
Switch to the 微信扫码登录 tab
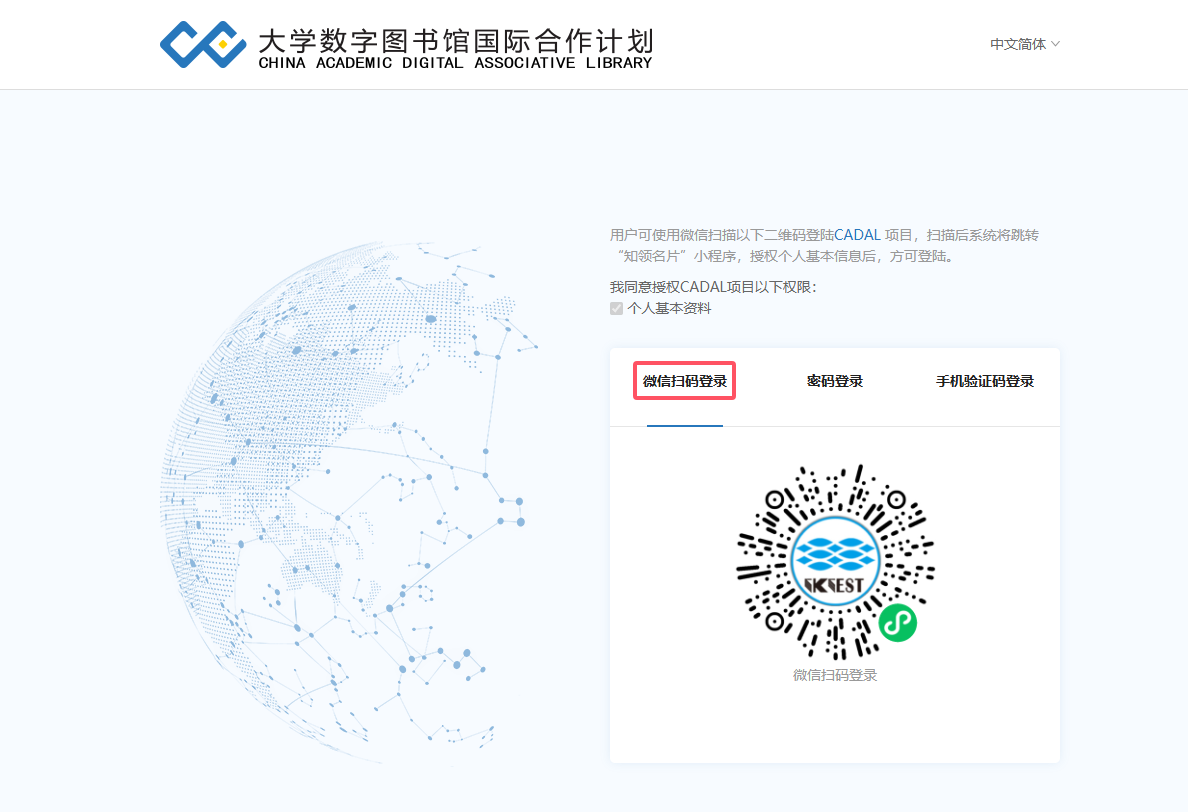(685, 381)
